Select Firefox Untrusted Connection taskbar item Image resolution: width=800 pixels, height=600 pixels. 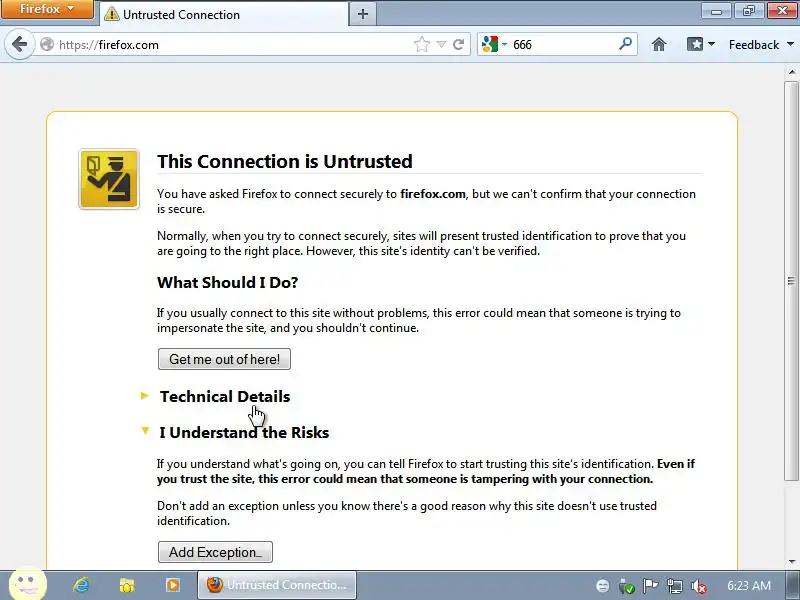click(x=277, y=585)
